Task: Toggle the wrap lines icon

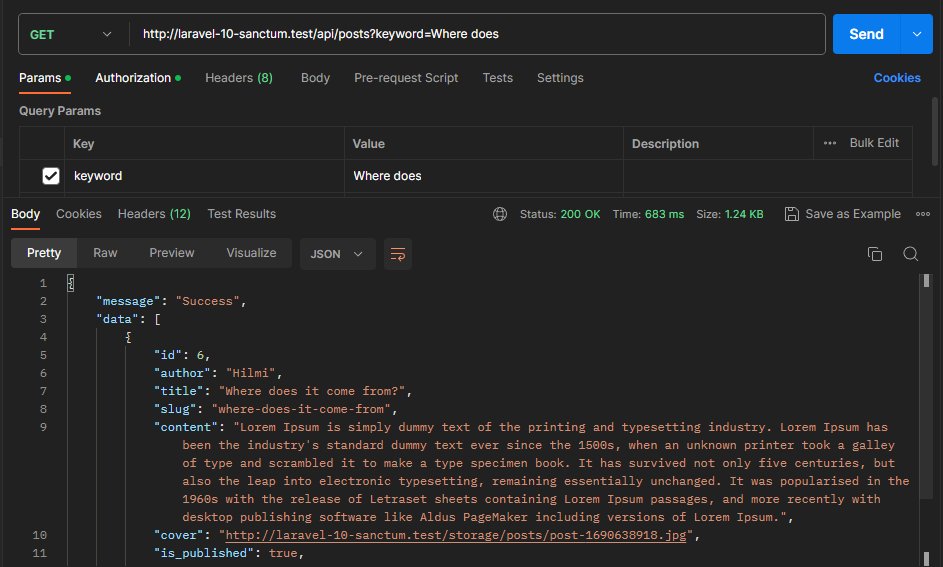Action: tap(398, 254)
